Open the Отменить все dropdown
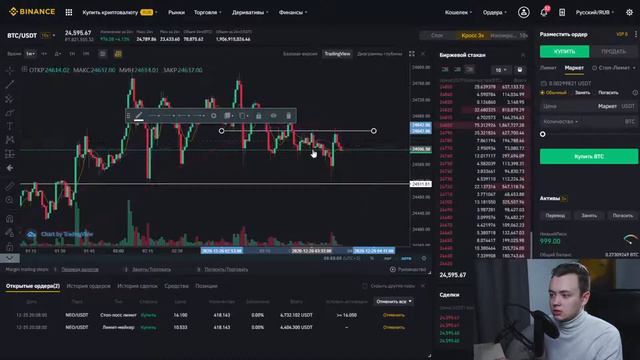This screenshot has height=360, width=640. tap(394, 302)
